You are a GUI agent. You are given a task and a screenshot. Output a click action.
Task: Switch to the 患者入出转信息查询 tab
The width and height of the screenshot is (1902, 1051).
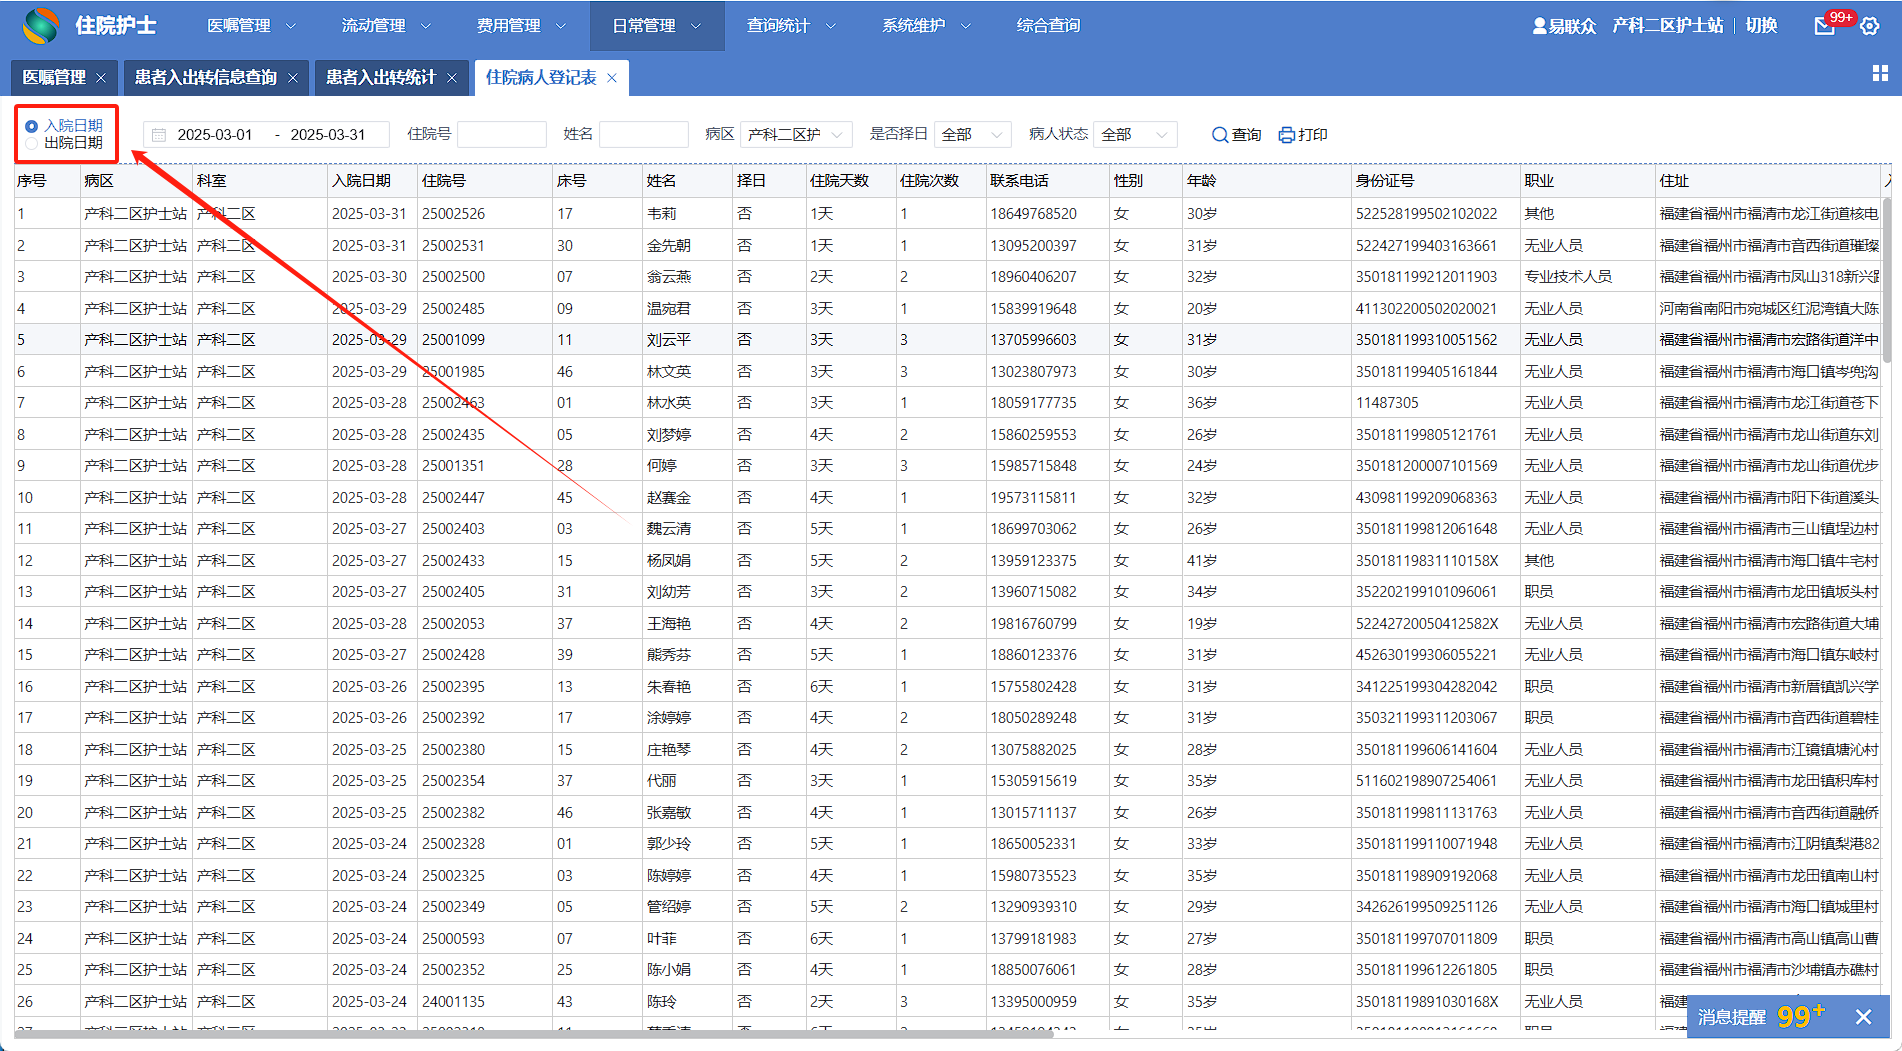point(205,78)
